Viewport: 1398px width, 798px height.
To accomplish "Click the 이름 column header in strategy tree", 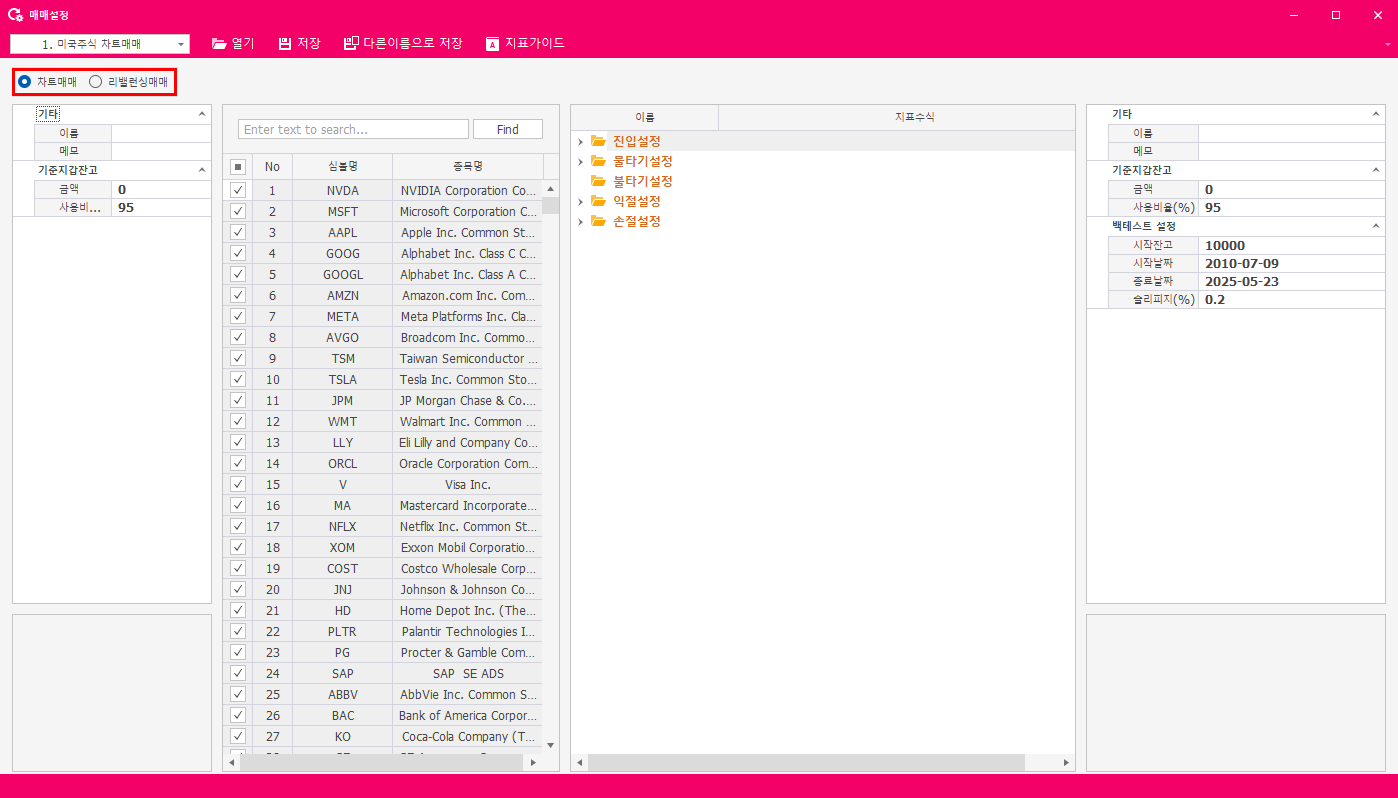I will pyautogui.click(x=644, y=117).
